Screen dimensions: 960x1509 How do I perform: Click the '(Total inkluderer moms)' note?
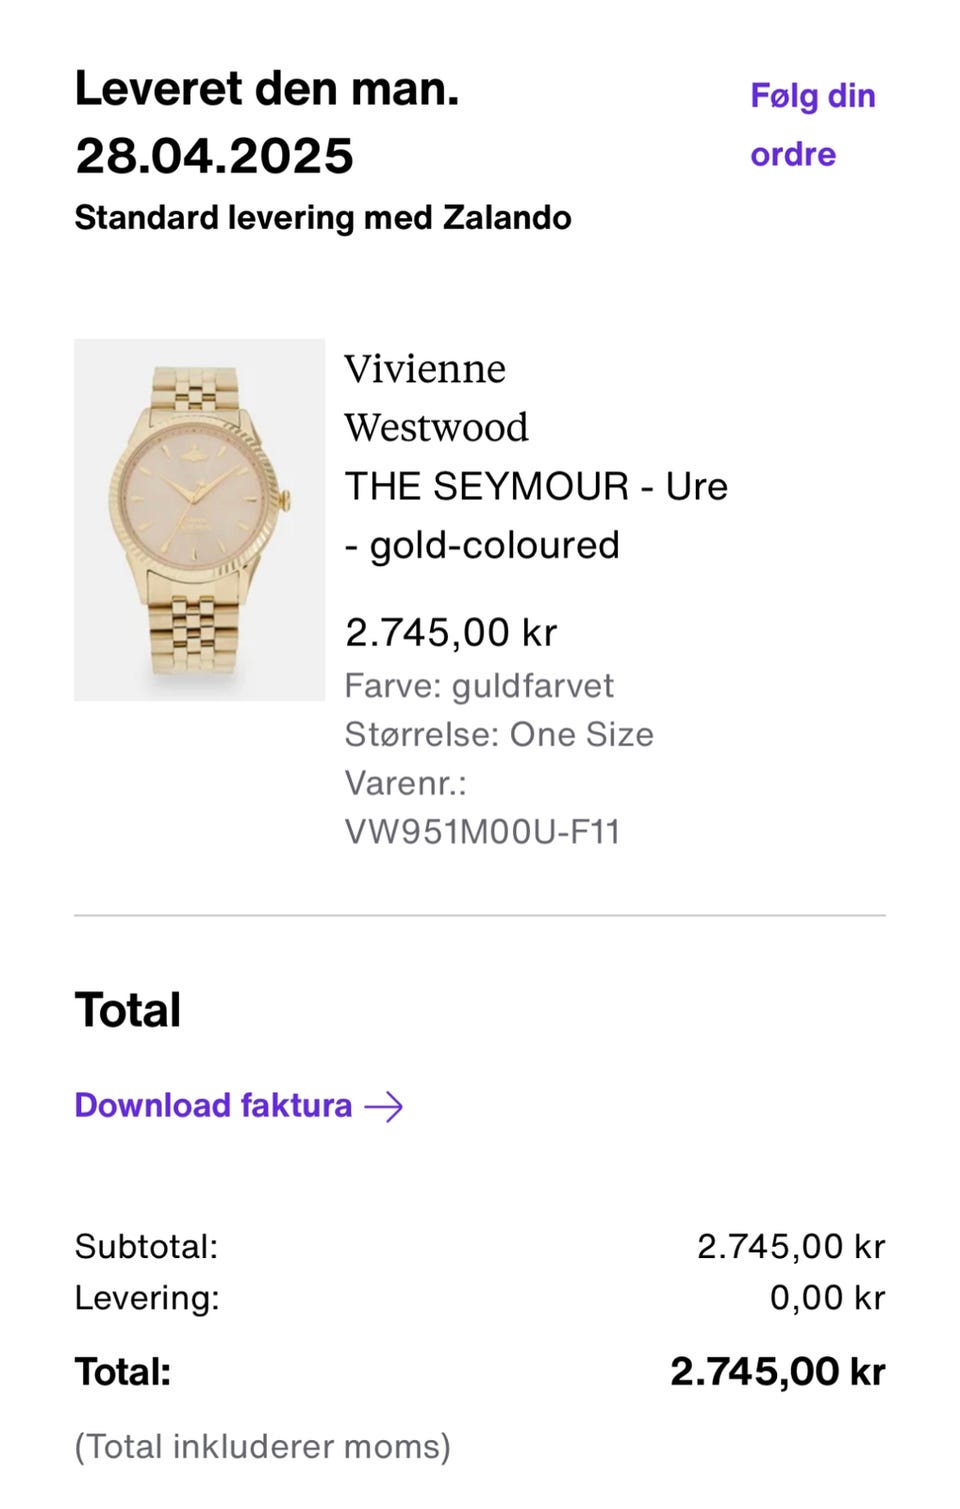click(x=262, y=1447)
